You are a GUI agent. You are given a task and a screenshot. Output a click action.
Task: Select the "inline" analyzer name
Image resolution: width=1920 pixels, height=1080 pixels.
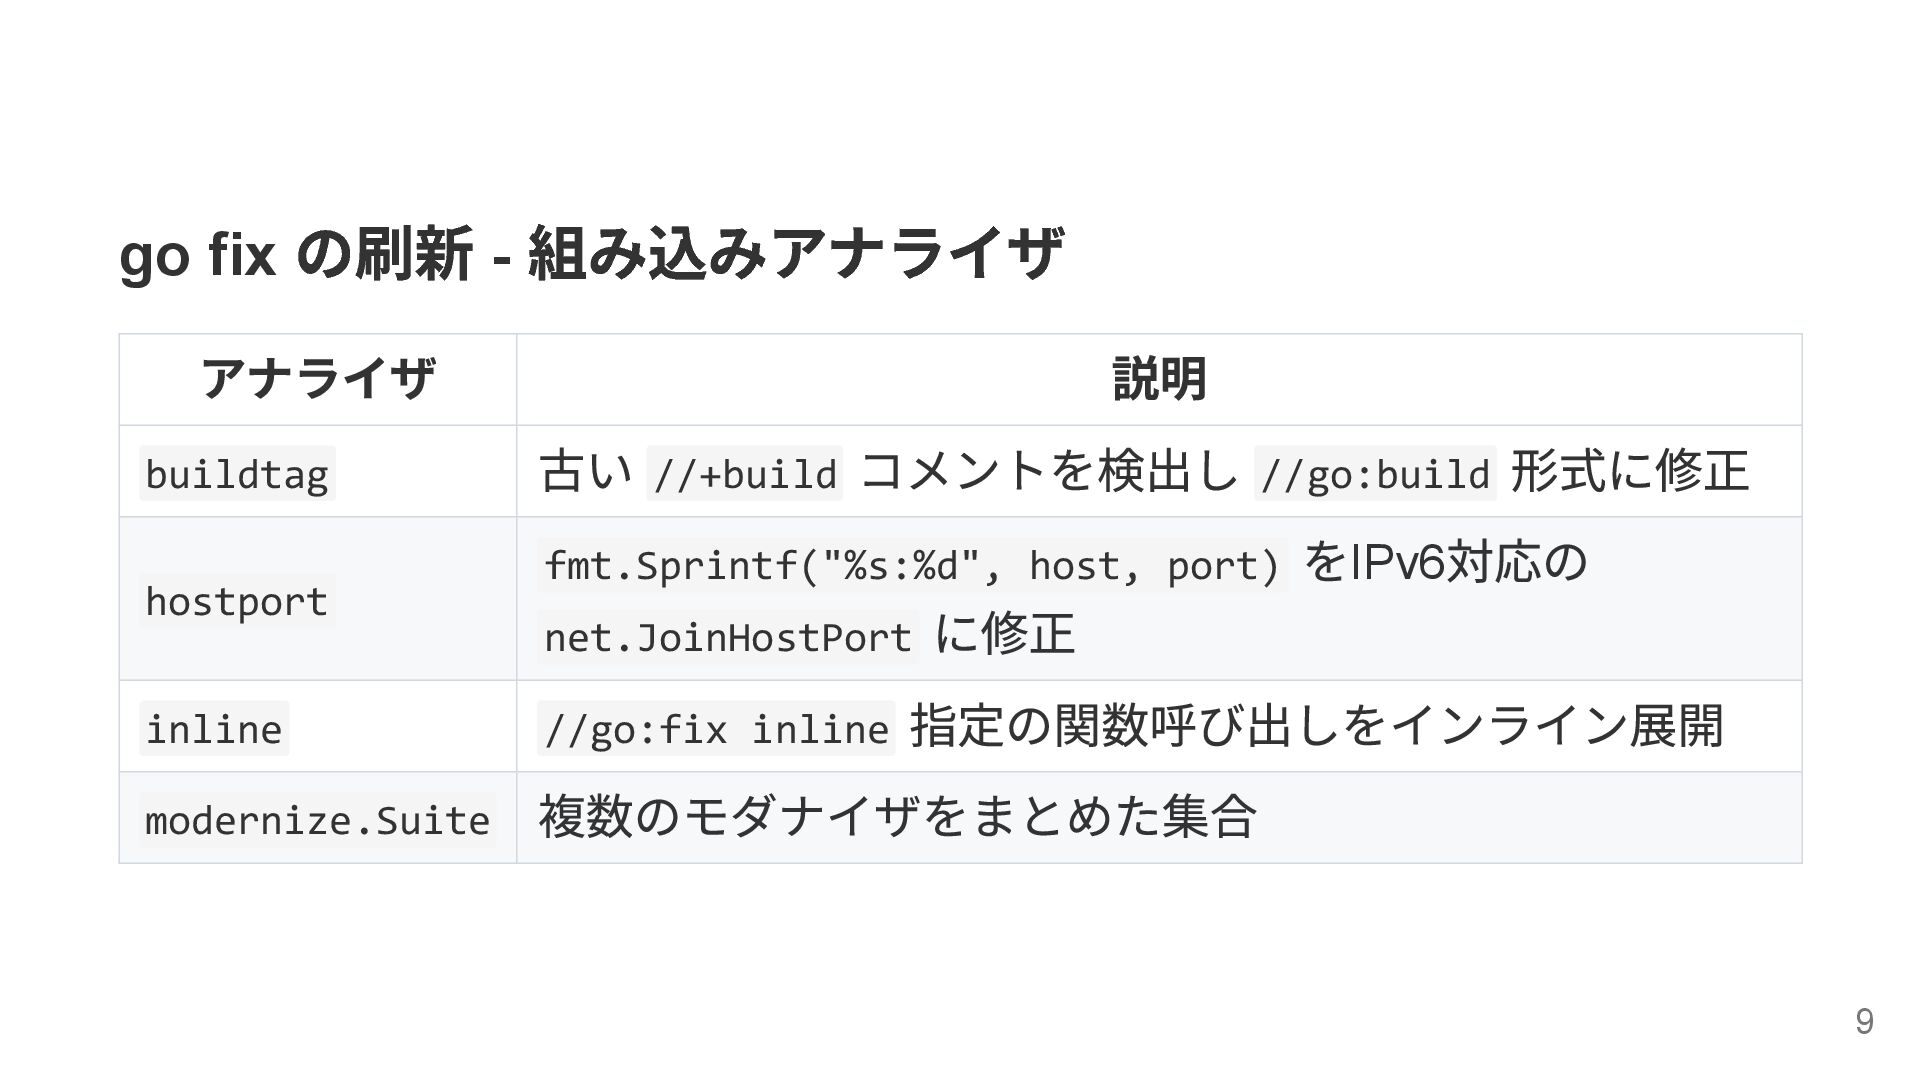coord(214,728)
